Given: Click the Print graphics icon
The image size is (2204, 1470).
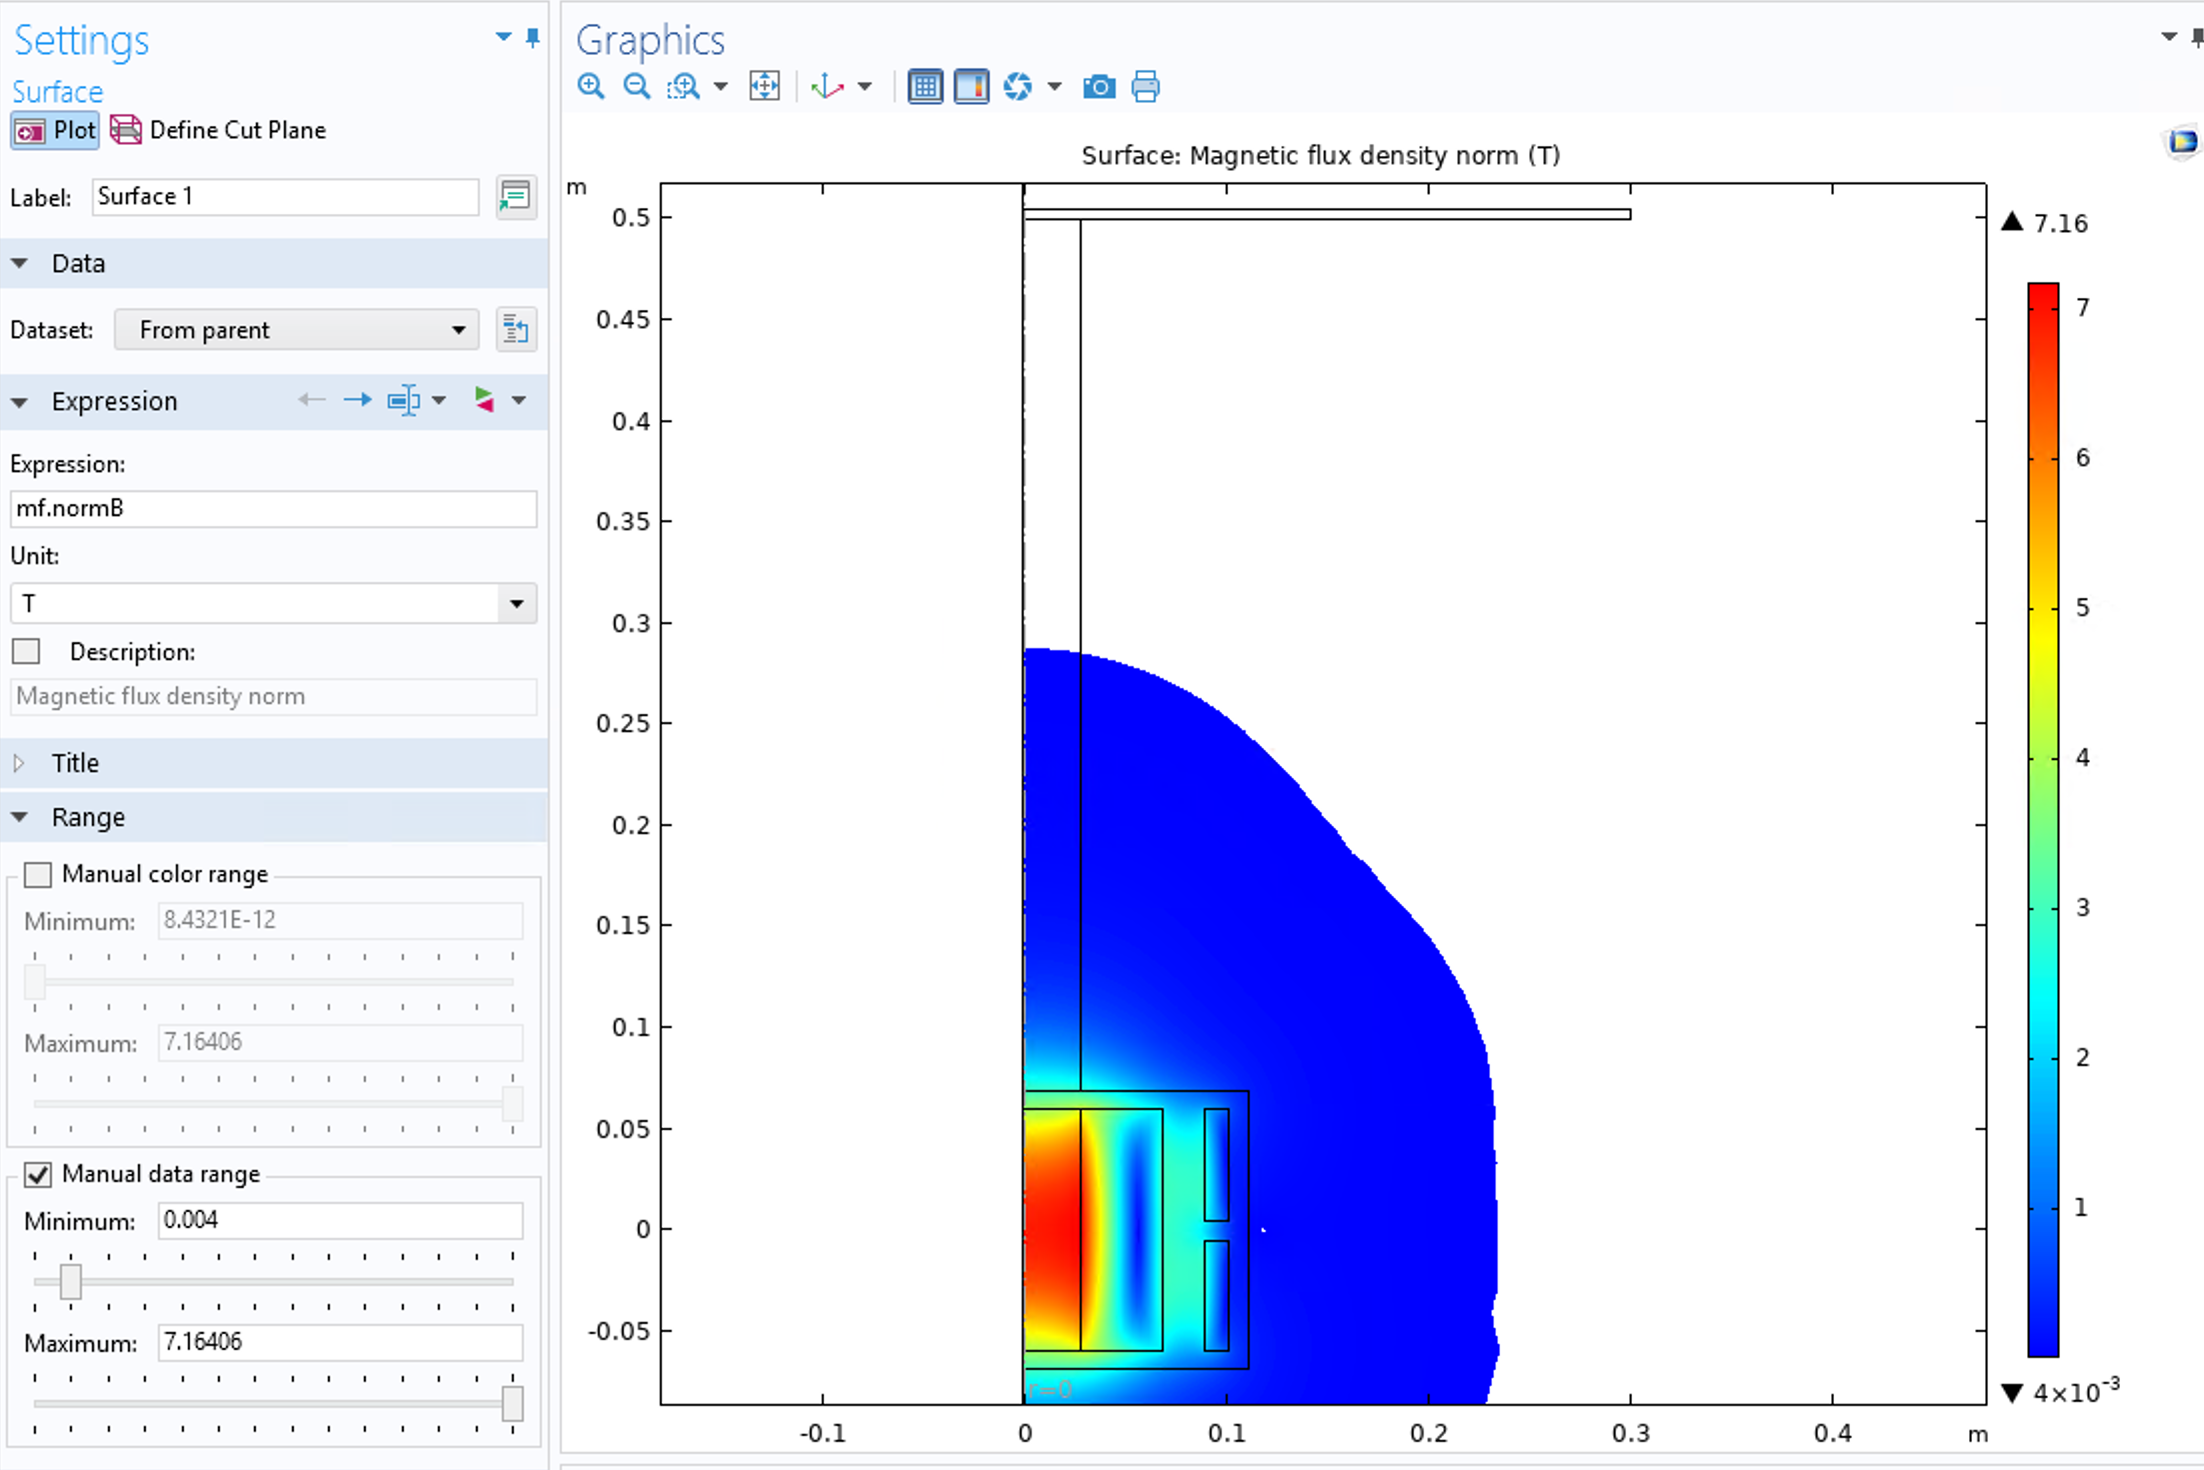Looking at the screenshot, I should [x=1146, y=87].
